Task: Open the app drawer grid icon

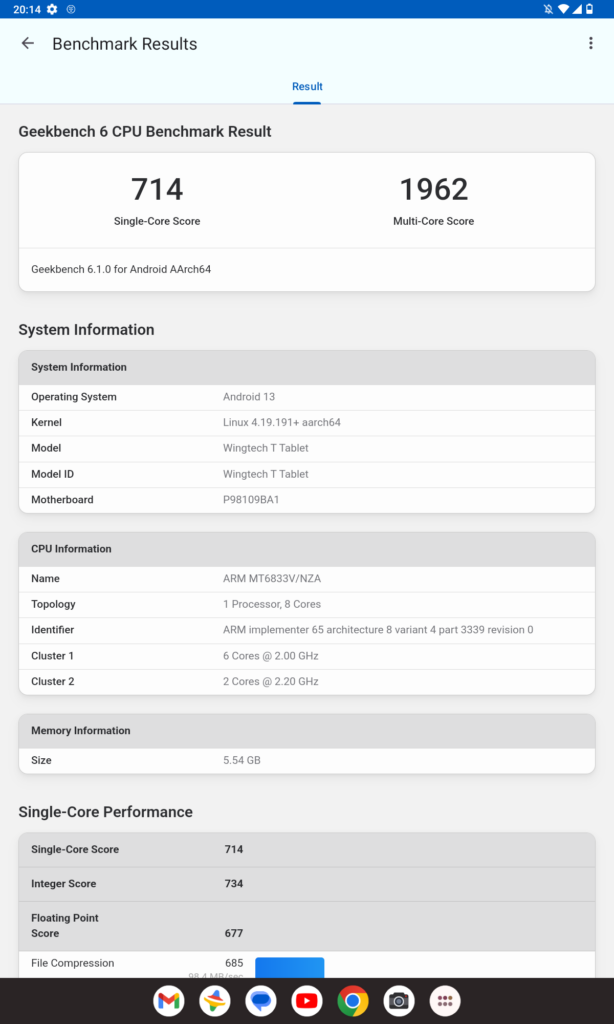Action: (x=445, y=1000)
